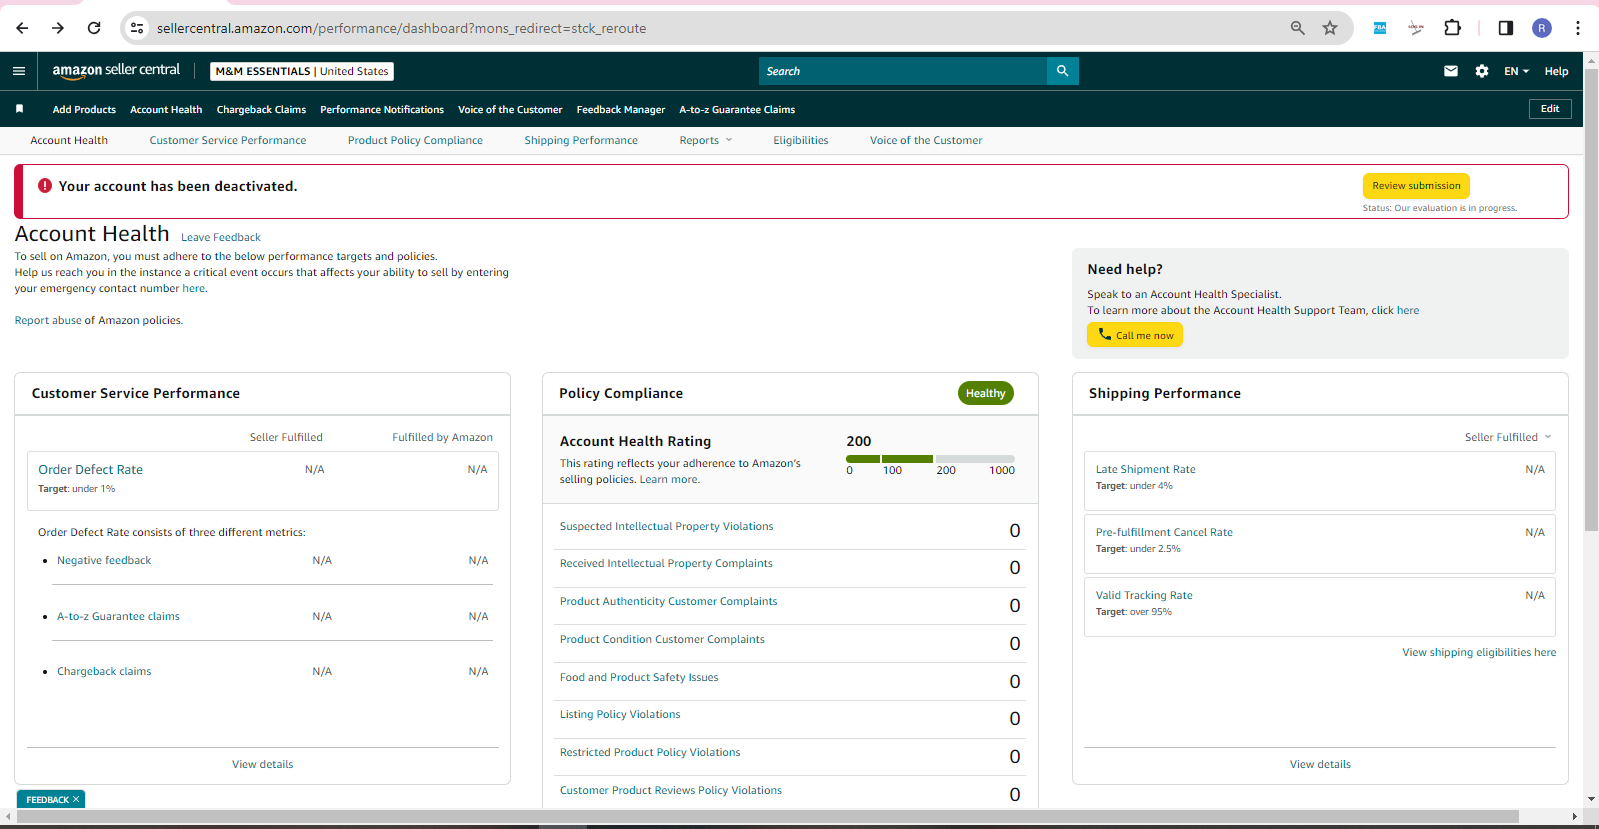This screenshot has width=1599, height=829.
Task: Open Chargeback Claims in the favorites bar
Action: tap(261, 110)
